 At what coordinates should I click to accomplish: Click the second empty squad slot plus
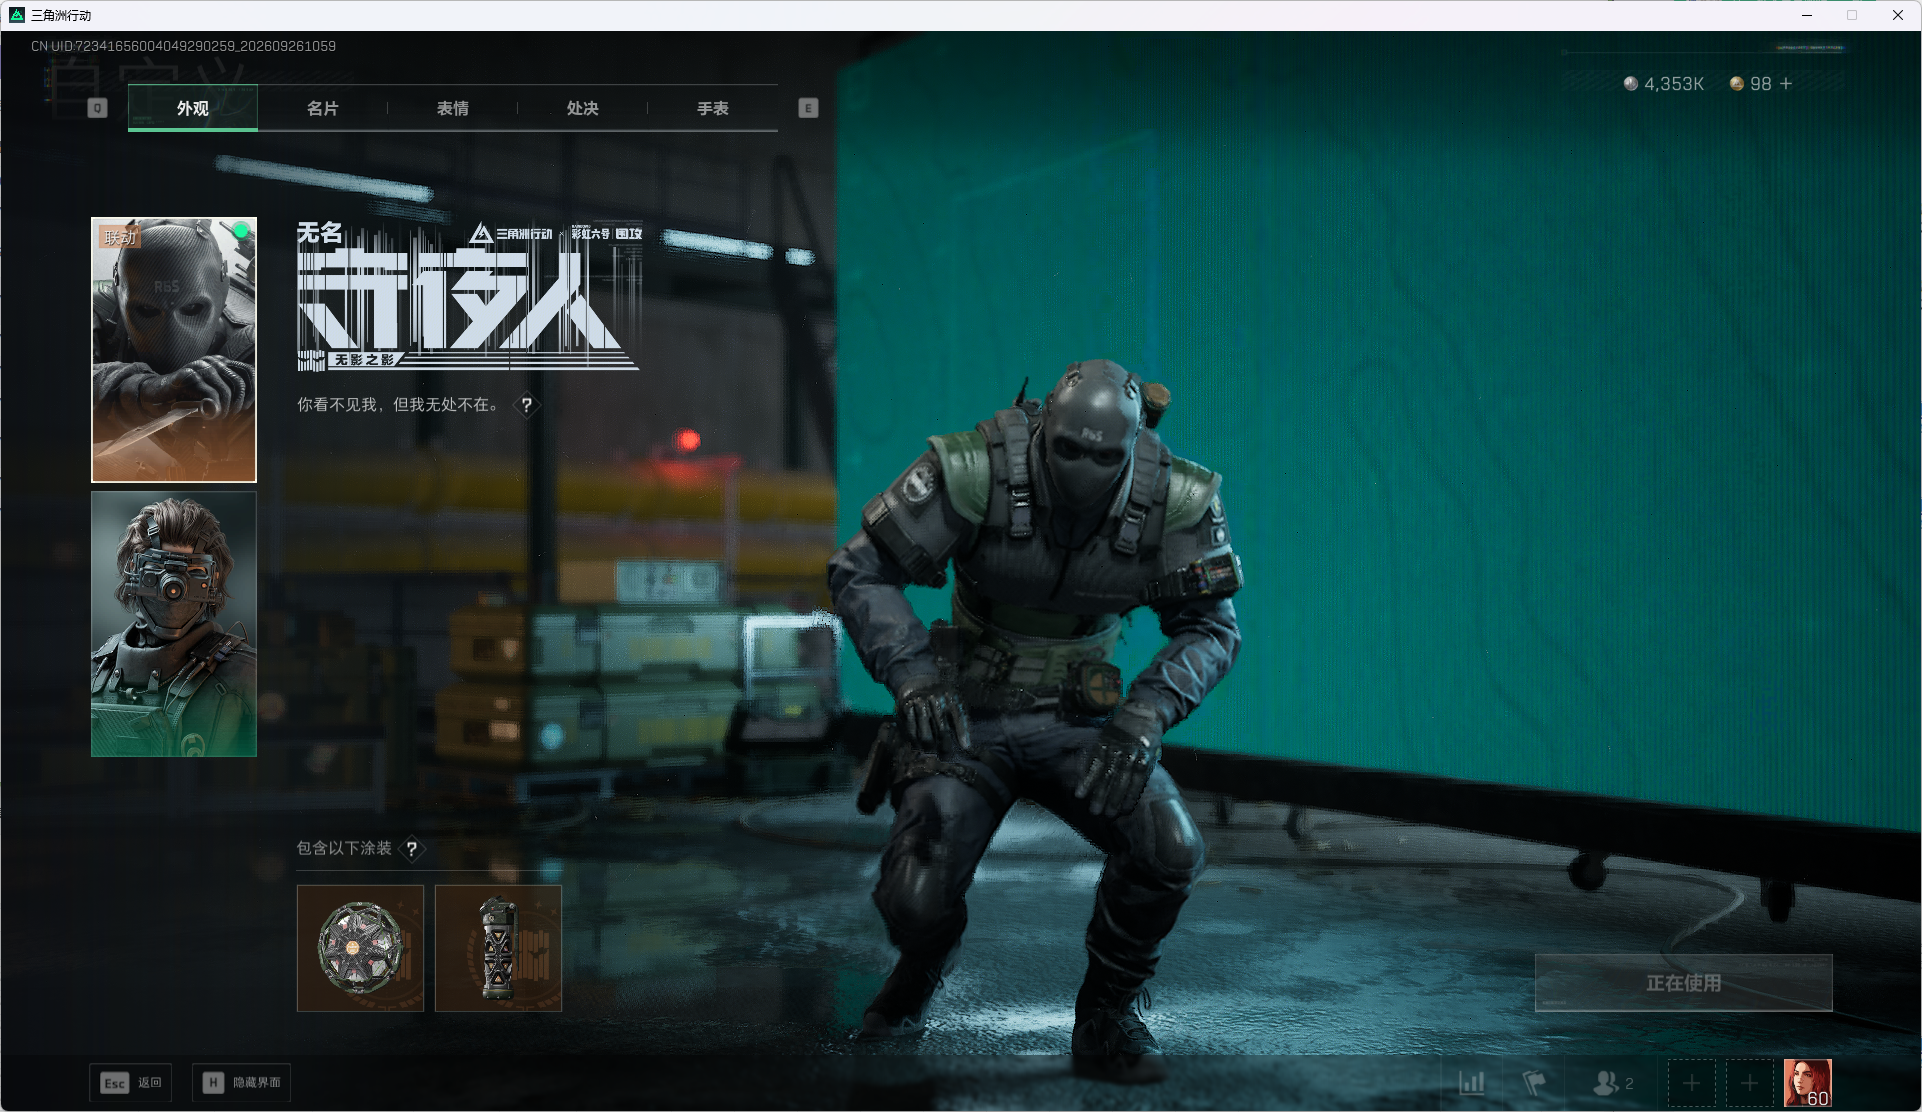(1749, 1083)
